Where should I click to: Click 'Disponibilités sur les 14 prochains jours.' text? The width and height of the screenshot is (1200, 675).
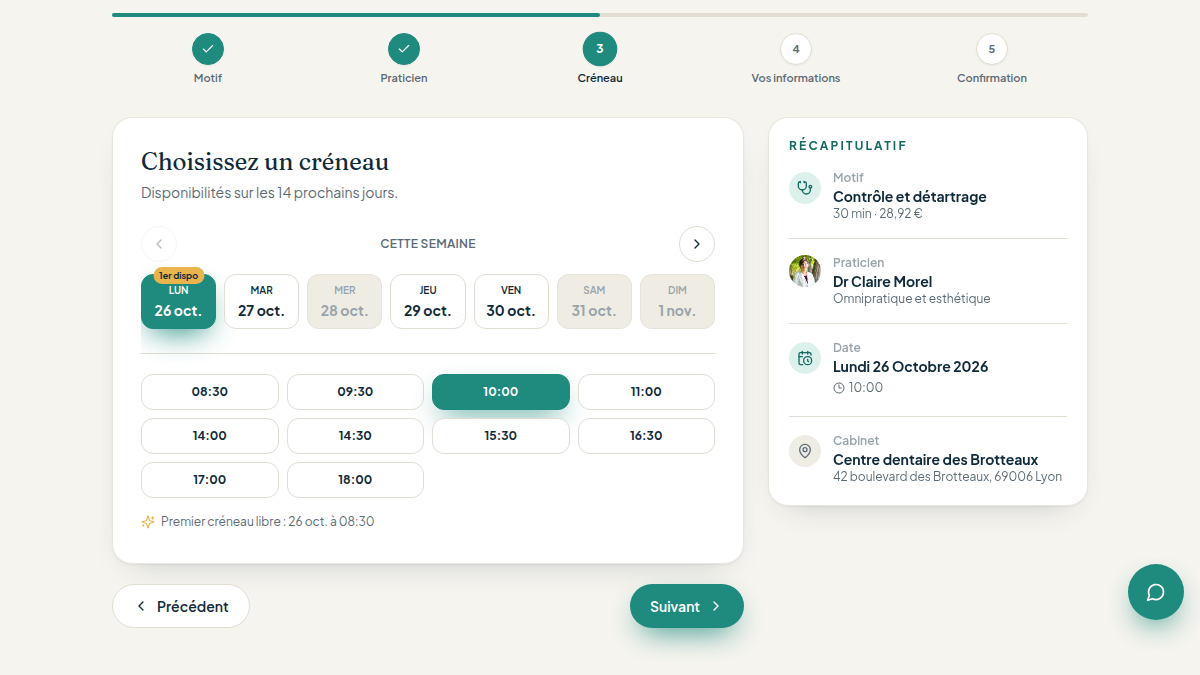[x=269, y=193]
